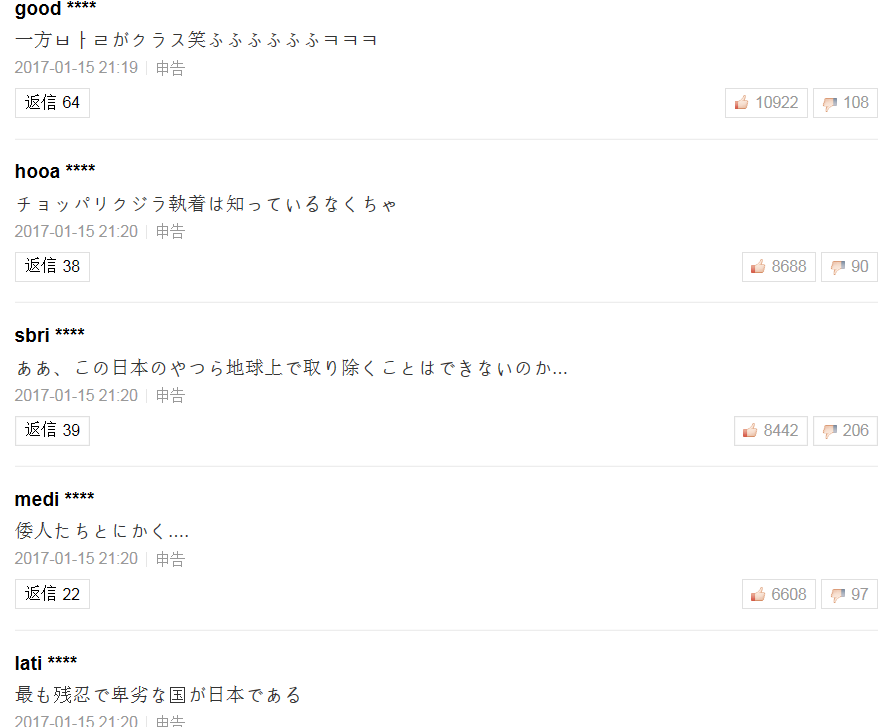This screenshot has height=727, width=888.
Task: Report the medi **** comment
Action: tap(170, 559)
